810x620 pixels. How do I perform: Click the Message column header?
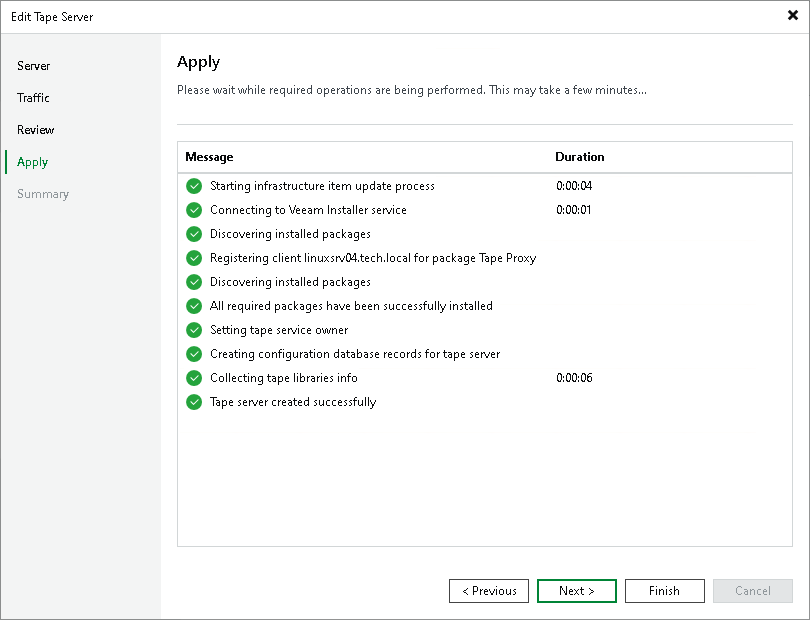tap(209, 157)
